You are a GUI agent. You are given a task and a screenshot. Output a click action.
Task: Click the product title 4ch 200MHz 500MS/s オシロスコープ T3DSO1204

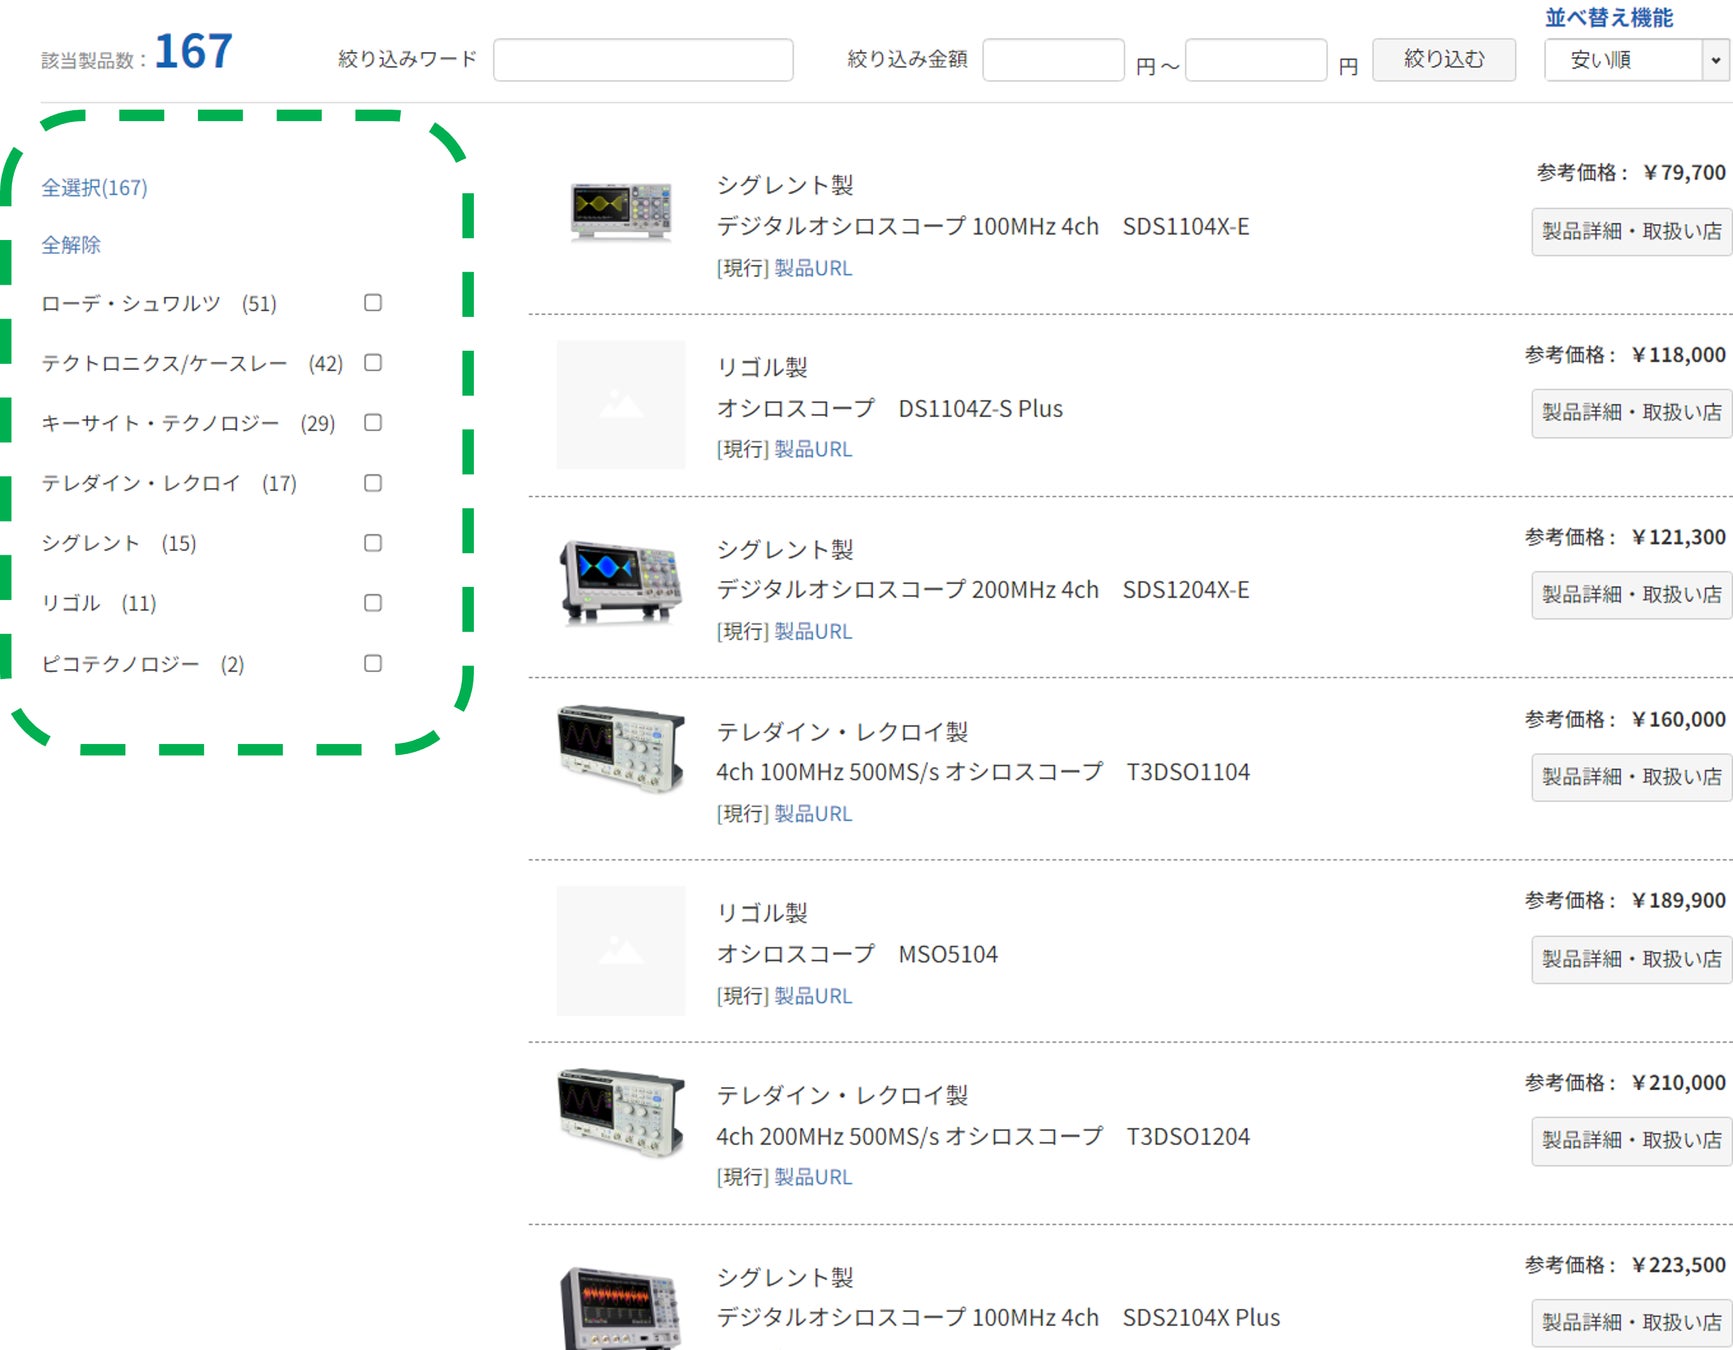pos(983,1136)
